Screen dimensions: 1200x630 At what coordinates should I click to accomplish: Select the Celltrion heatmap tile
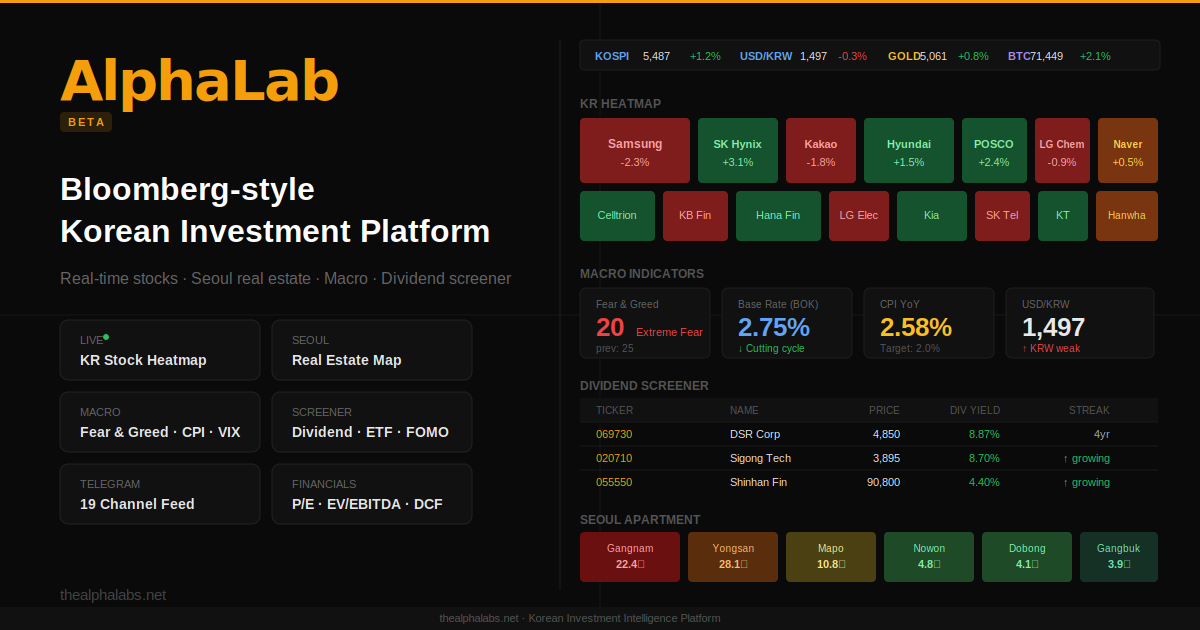(617, 216)
